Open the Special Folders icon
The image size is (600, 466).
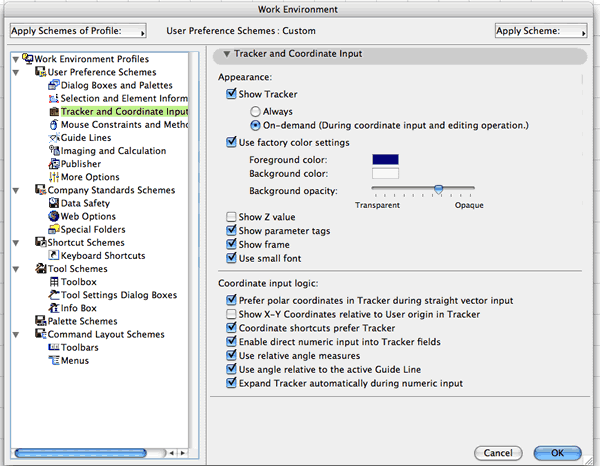click(53, 229)
